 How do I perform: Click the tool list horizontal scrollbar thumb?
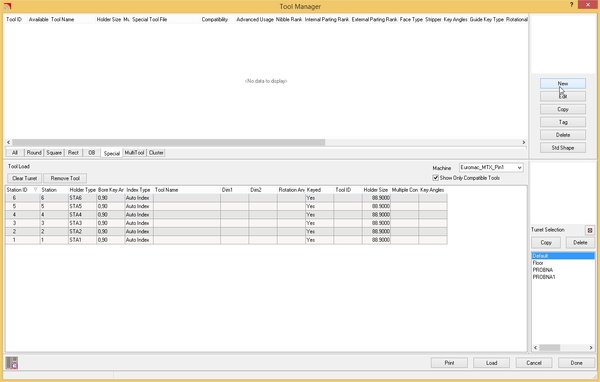pos(168,142)
